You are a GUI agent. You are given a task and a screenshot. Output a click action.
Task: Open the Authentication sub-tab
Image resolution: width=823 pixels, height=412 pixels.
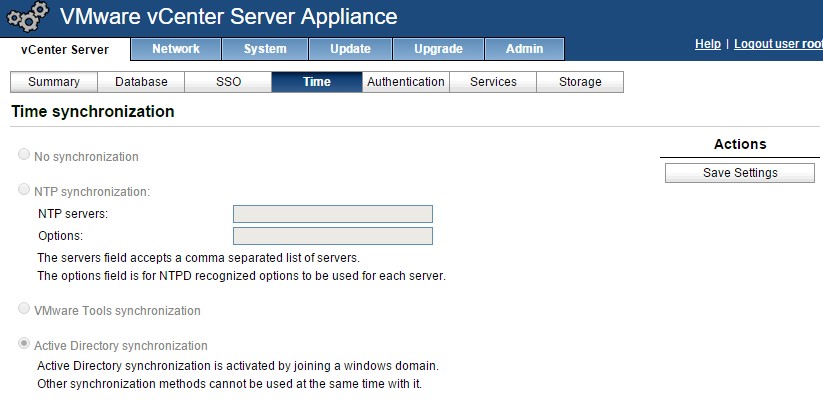click(x=406, y=82)
